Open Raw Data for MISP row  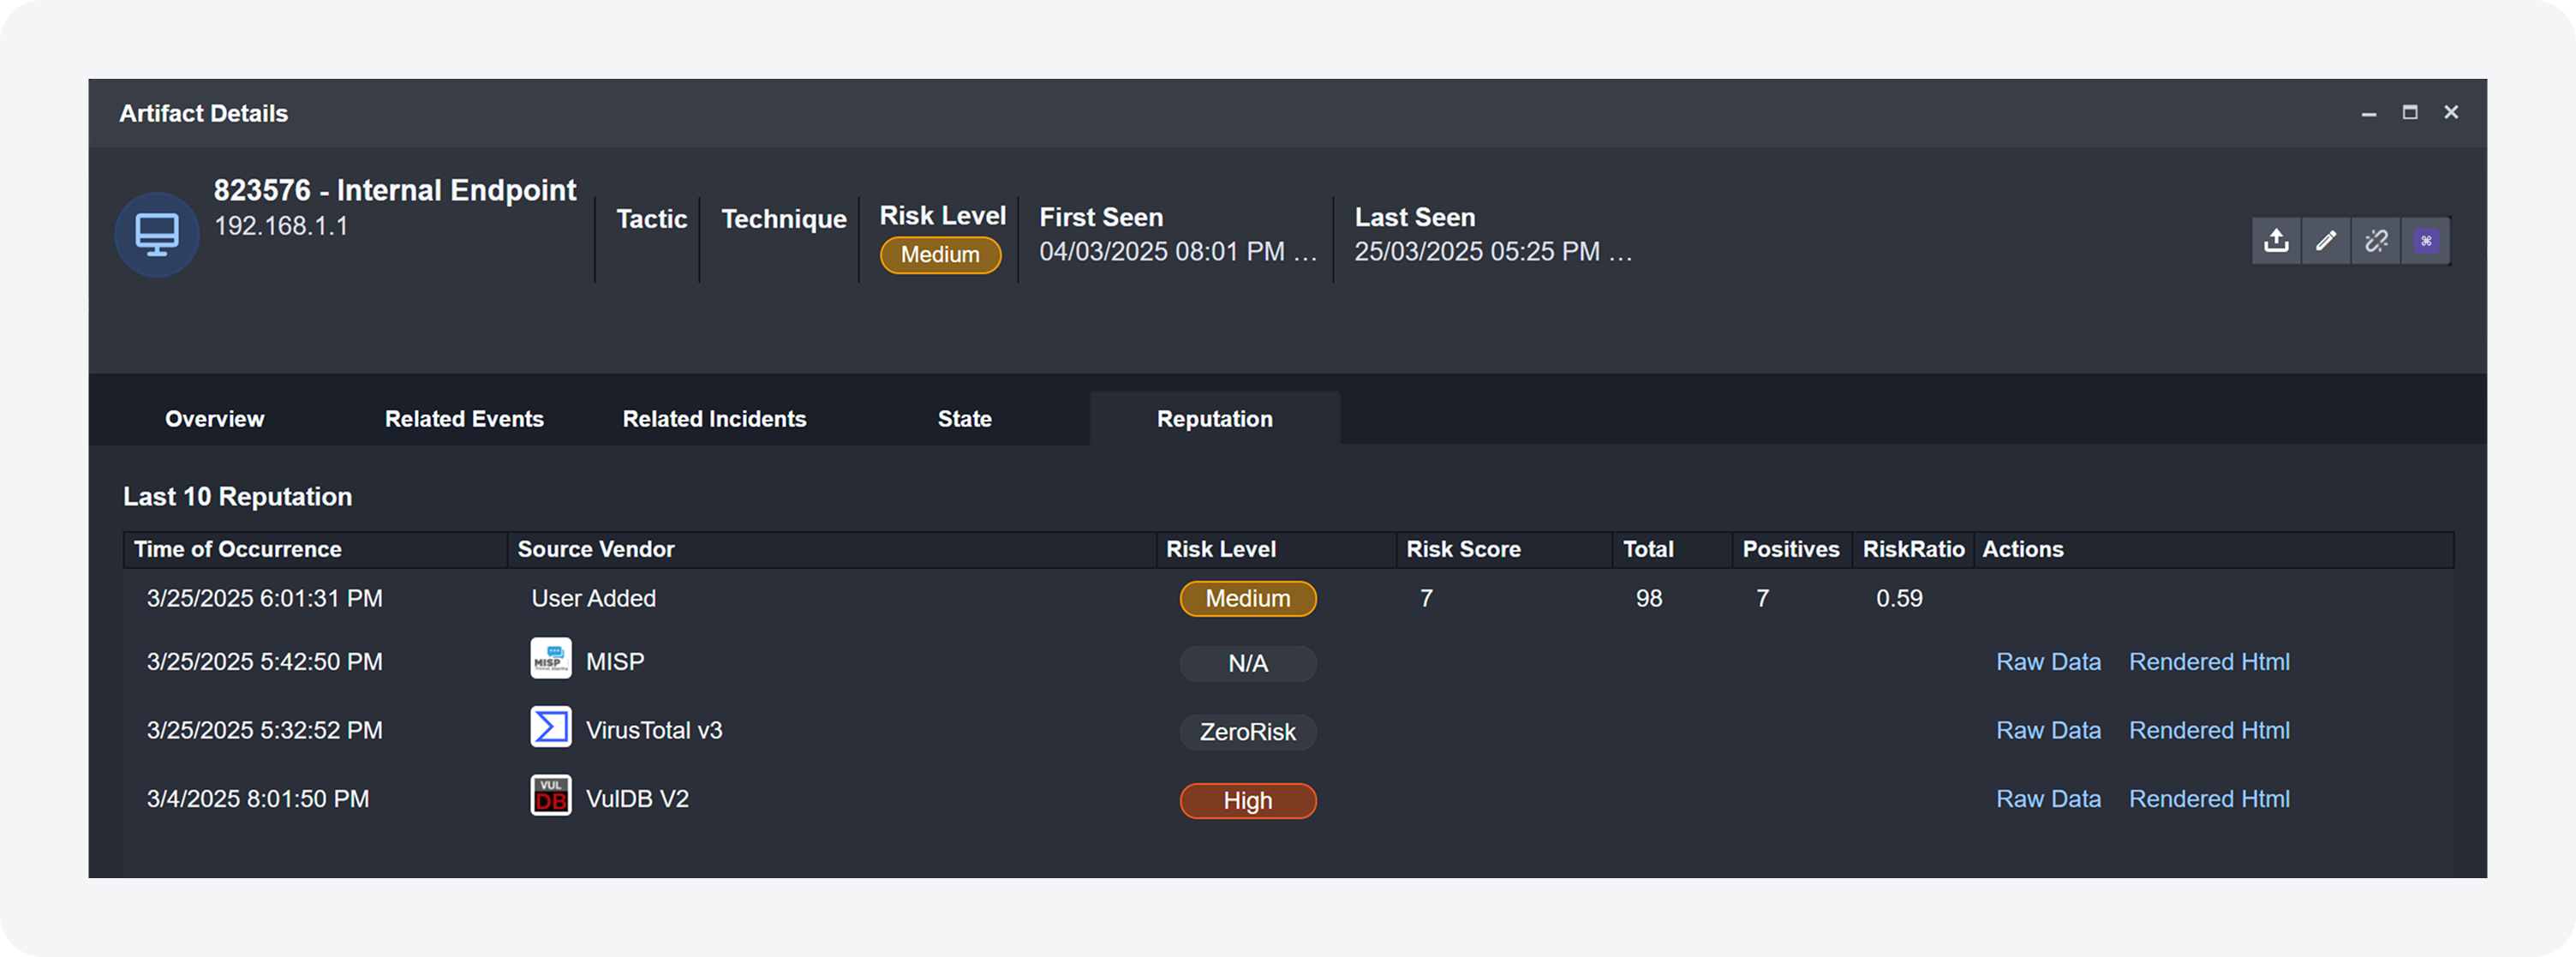click(2048, 662)
